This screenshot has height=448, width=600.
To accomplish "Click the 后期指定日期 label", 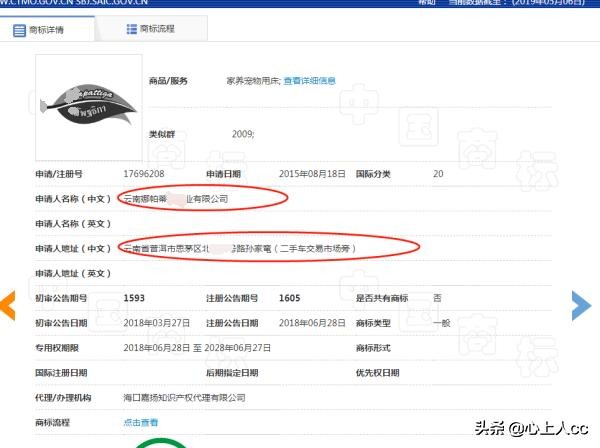I will click(232, 373).
